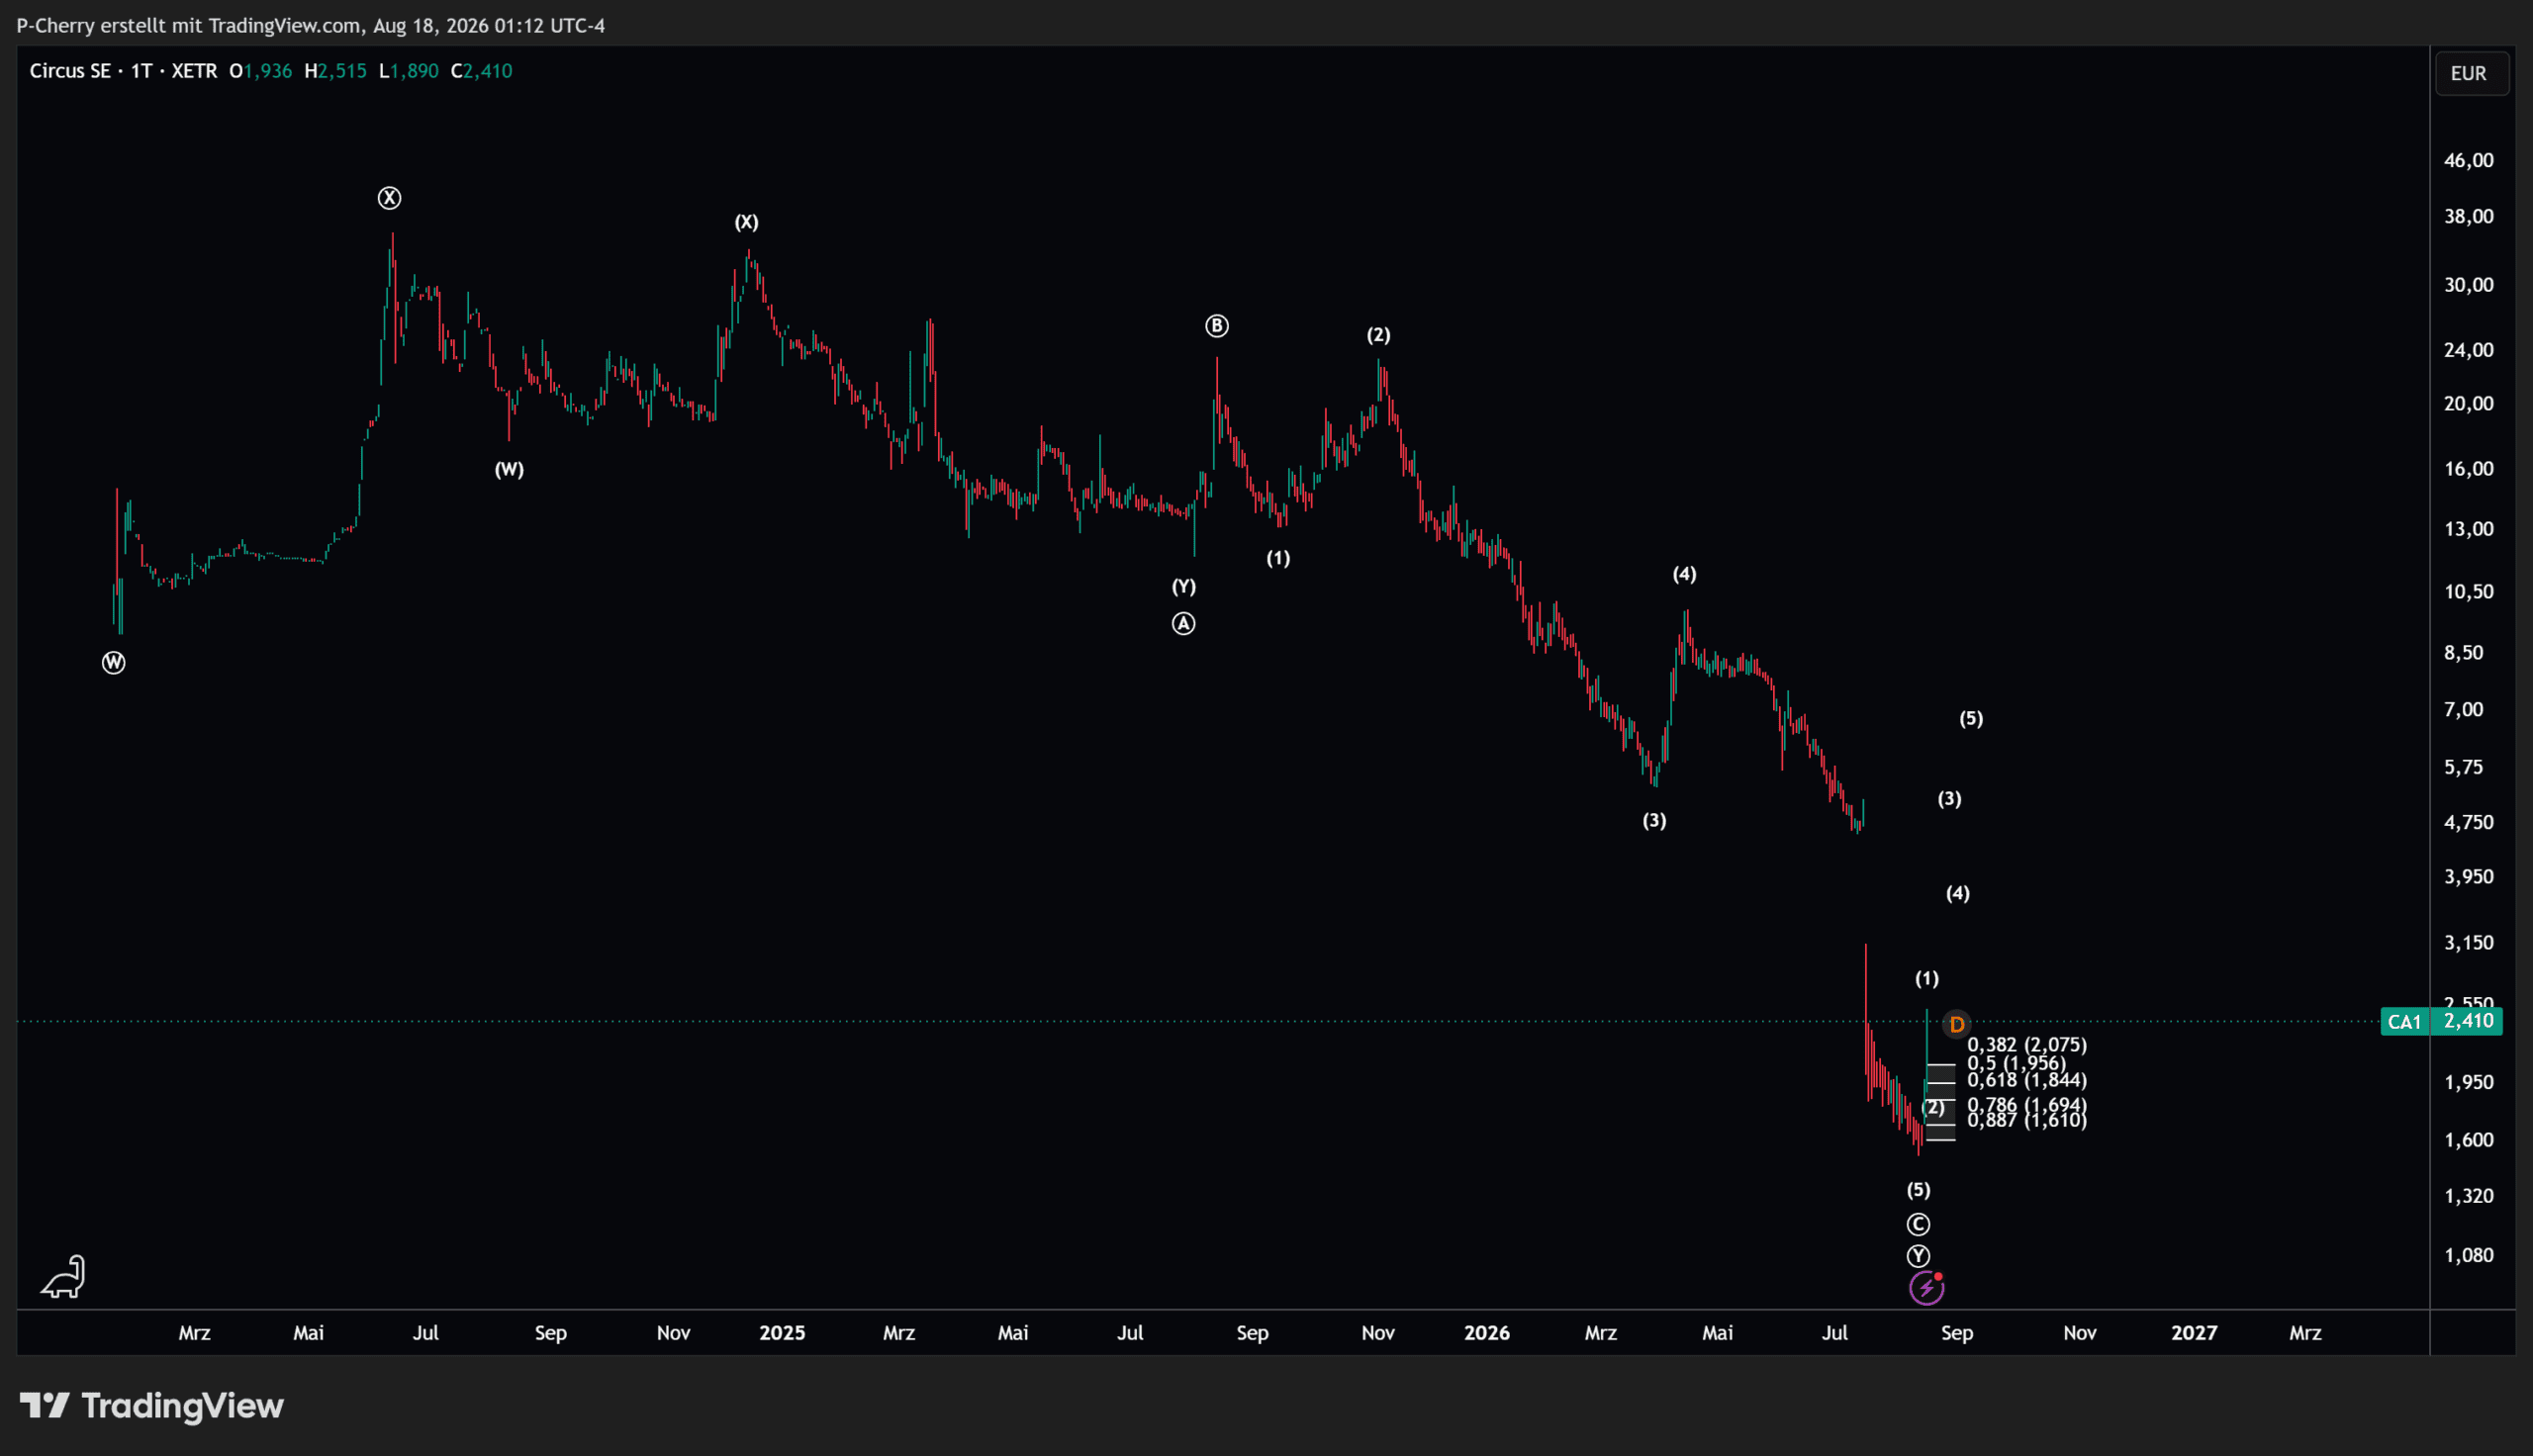Click 38,00 on the price axis

tap(2468, 216)
